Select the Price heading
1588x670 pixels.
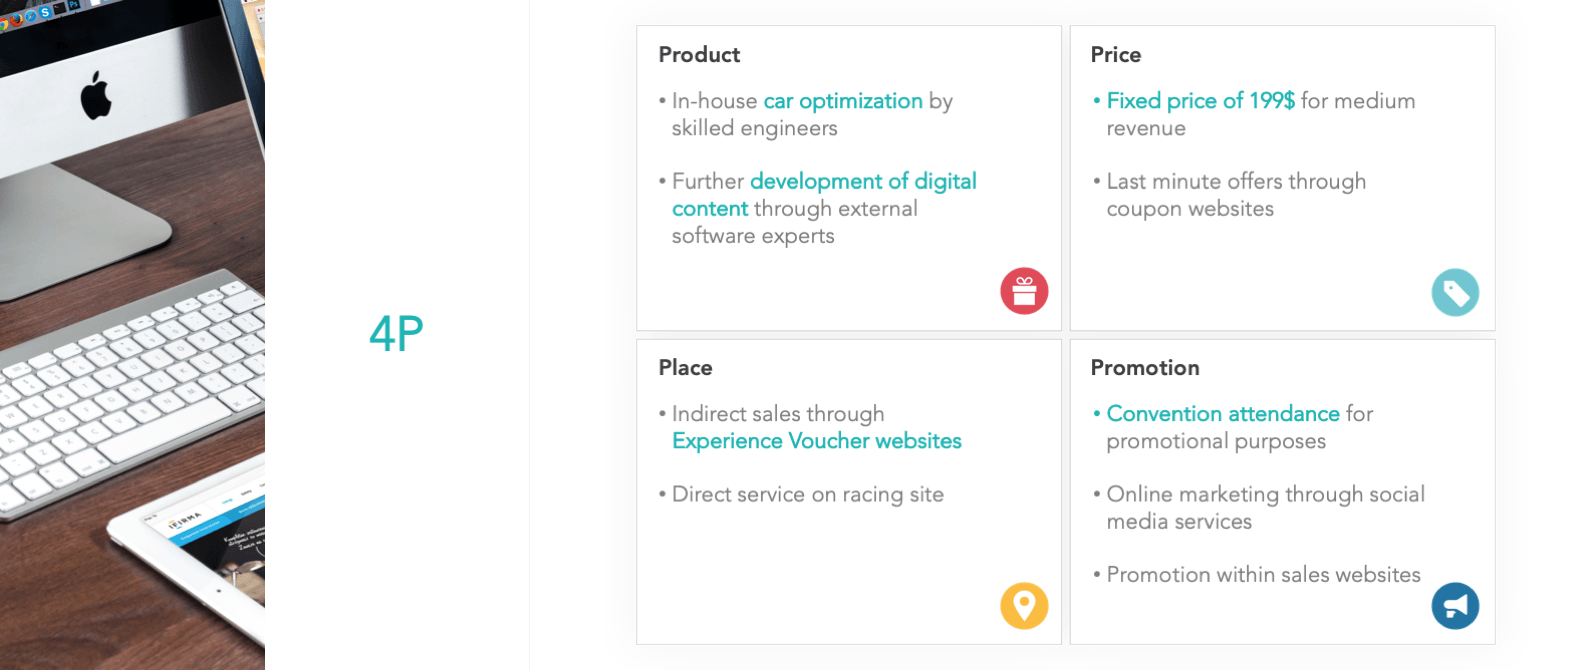click(1115, 55)
